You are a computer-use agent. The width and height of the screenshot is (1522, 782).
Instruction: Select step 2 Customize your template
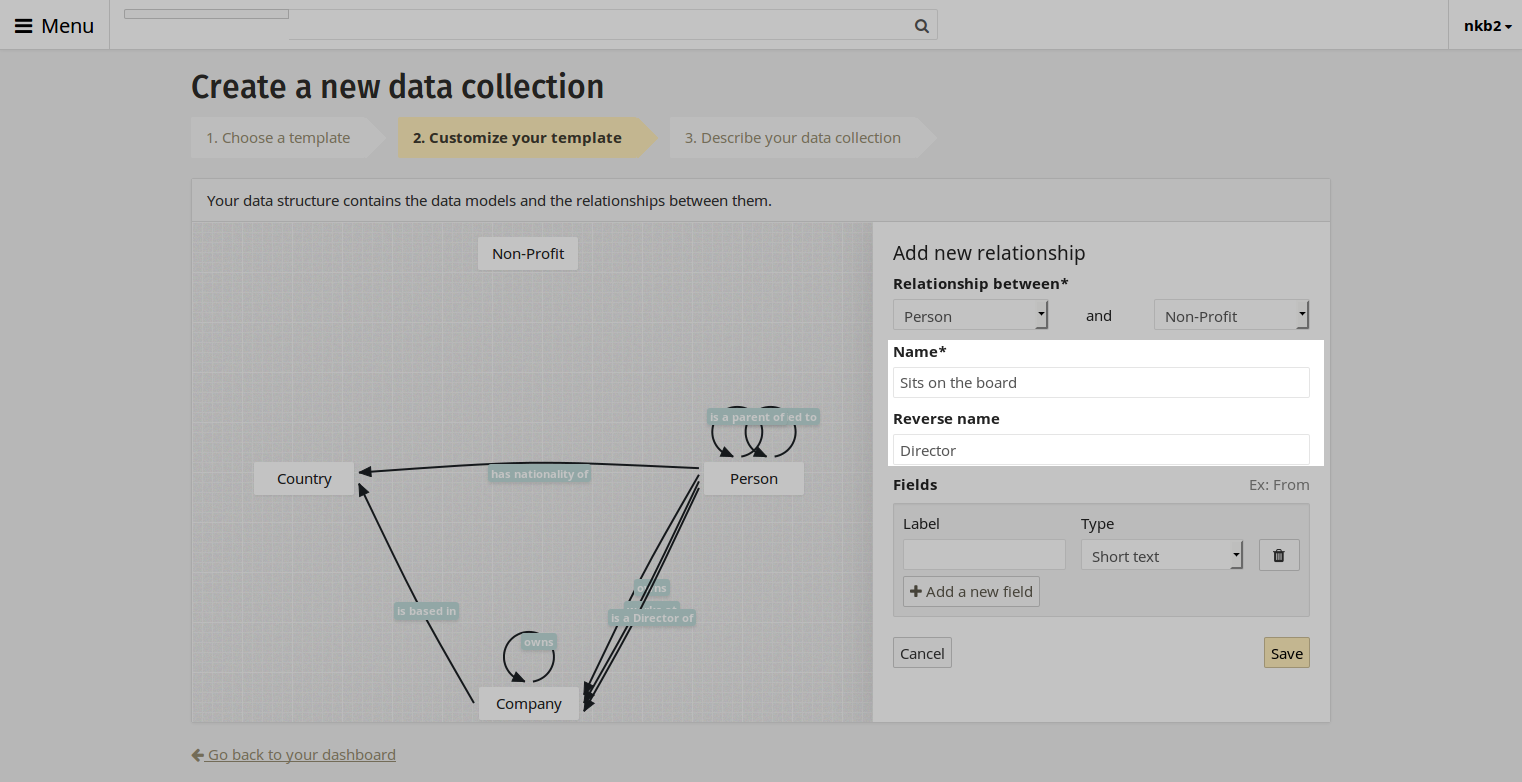click(x=517, y=138)
